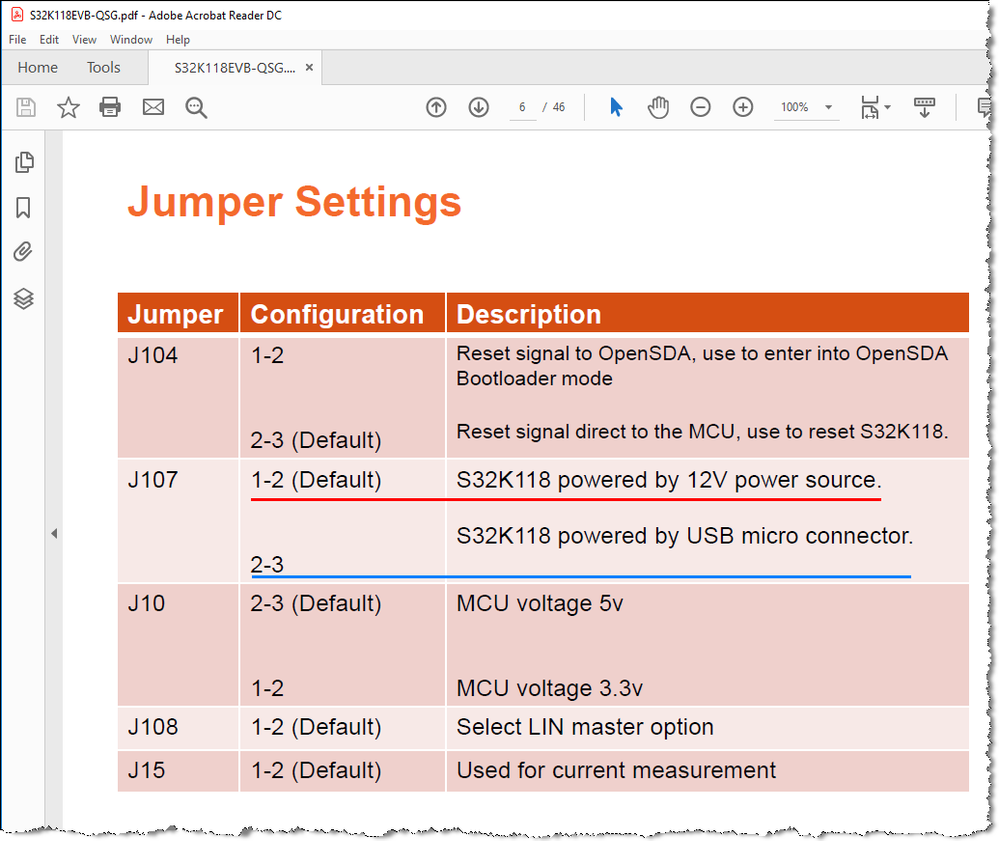Click 'MCU voltage 5v' text

(x=540, y=603)
